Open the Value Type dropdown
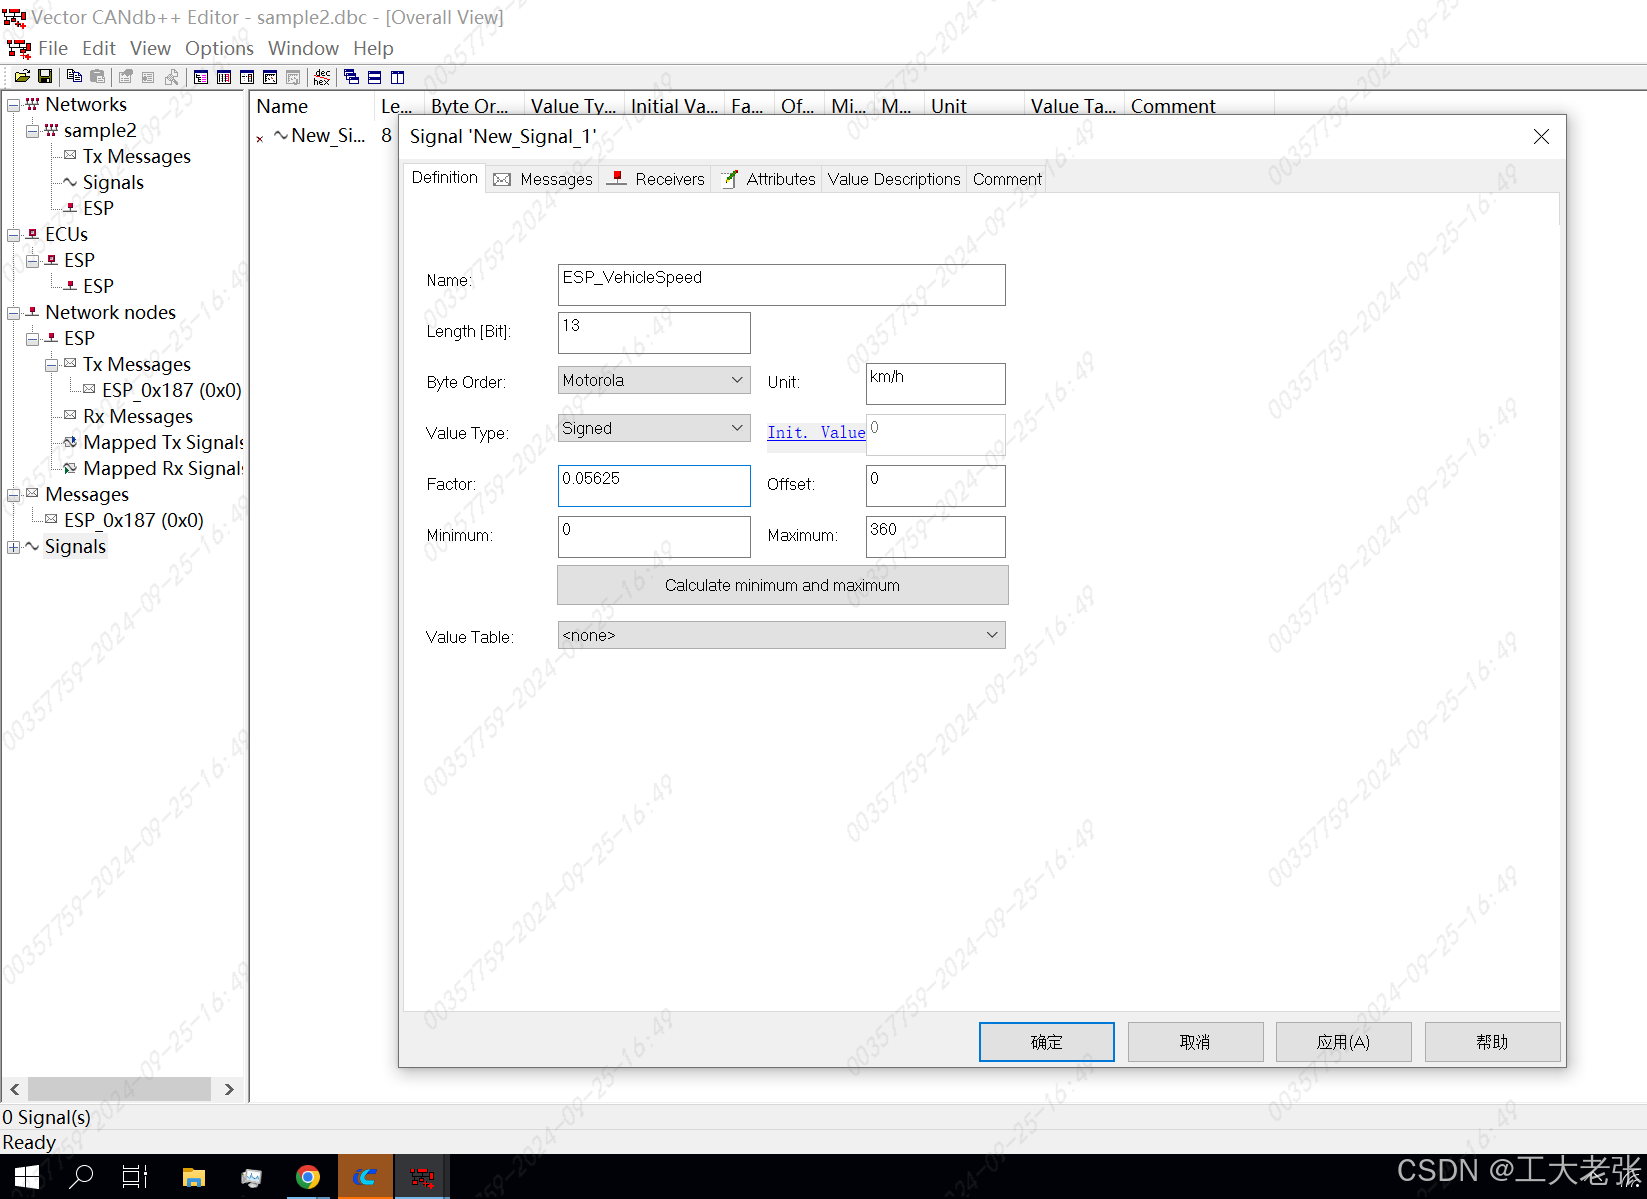 [654, 428]
